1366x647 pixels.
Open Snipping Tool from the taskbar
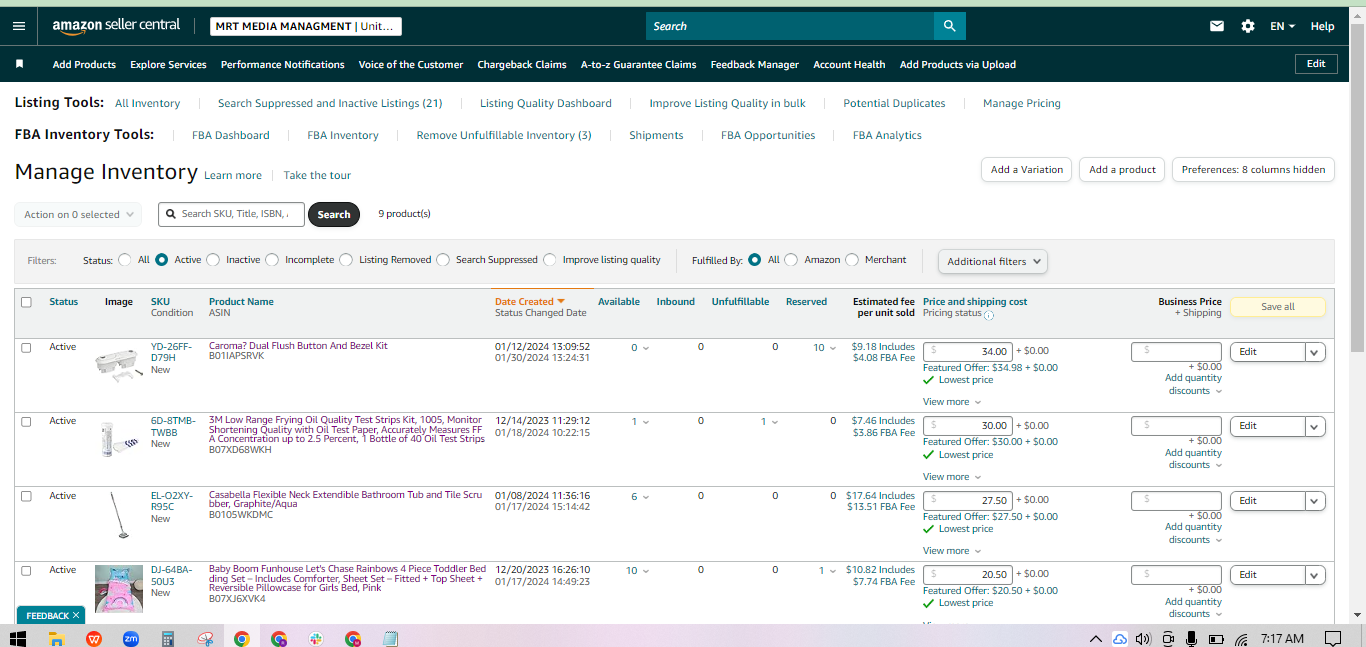click(x=204, y=638)
